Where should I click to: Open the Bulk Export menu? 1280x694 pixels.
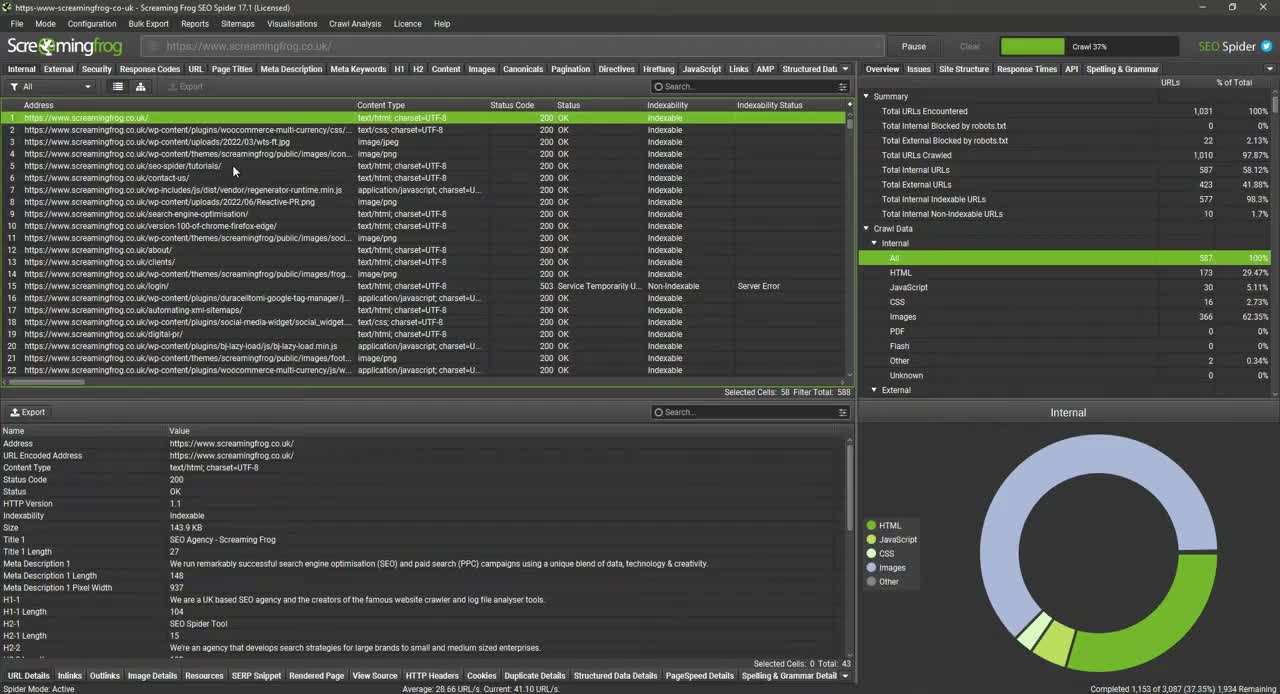[x=149, y=23]
